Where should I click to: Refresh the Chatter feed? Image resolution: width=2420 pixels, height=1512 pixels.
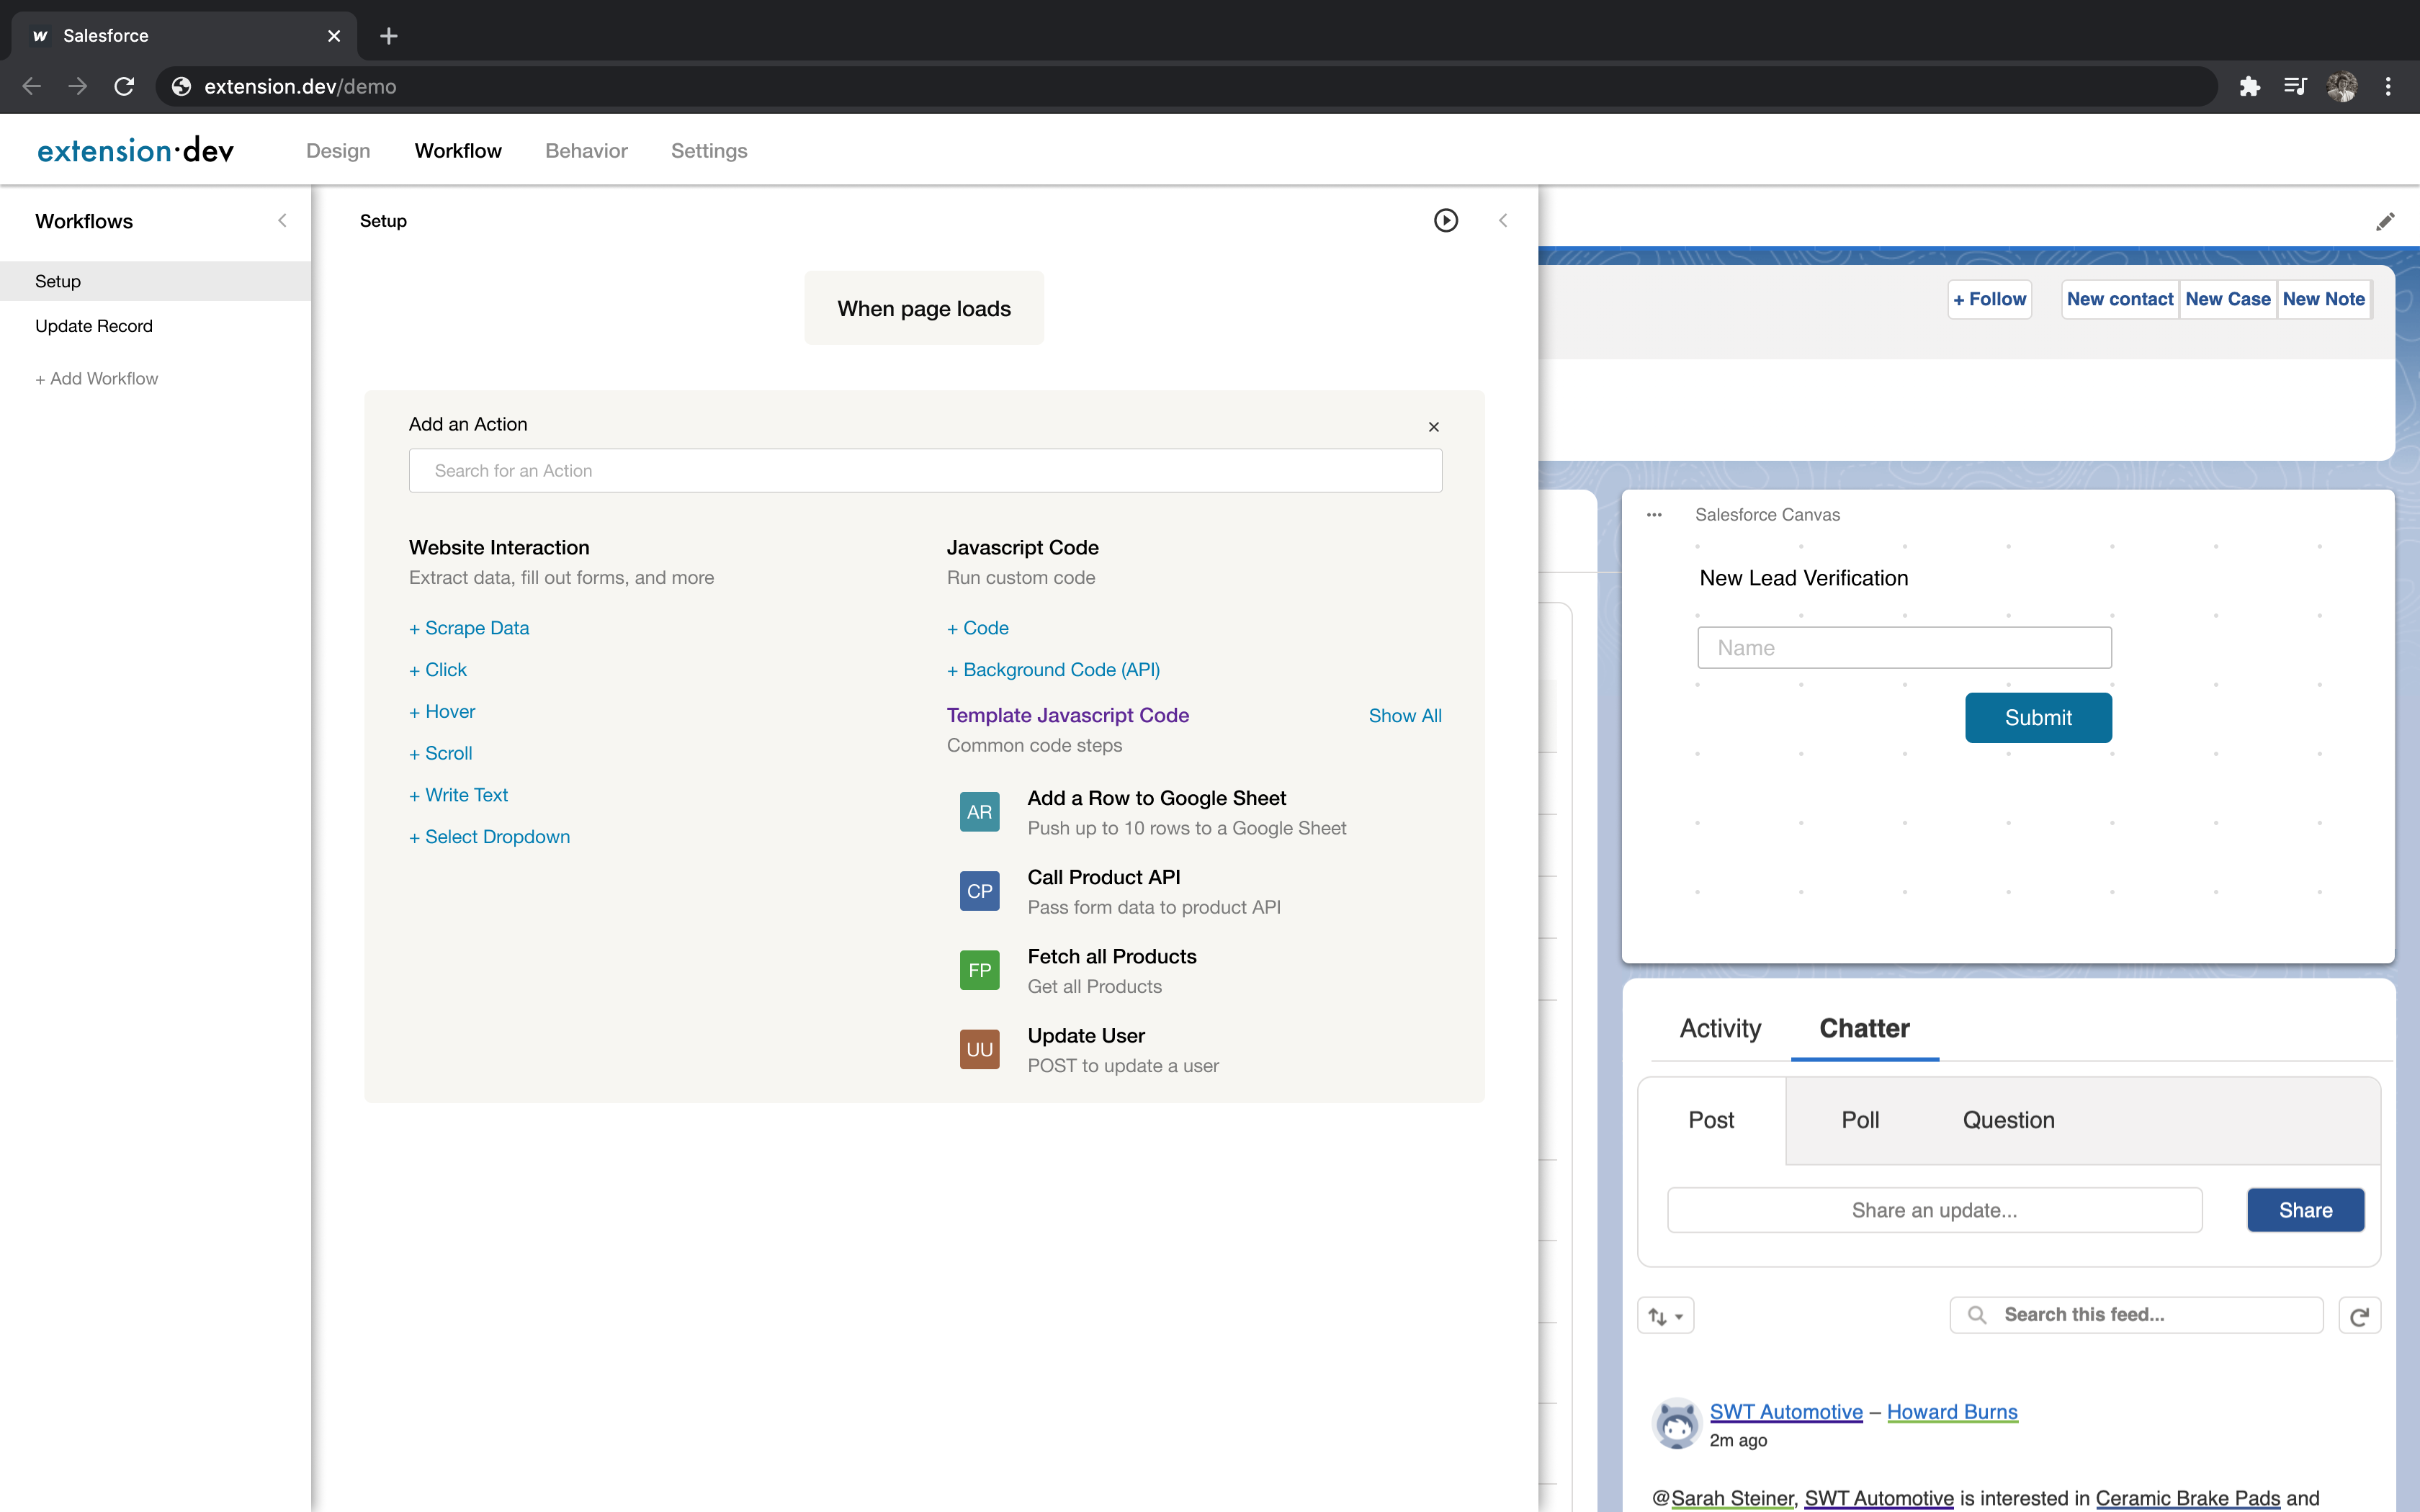coord(2359,1315)
